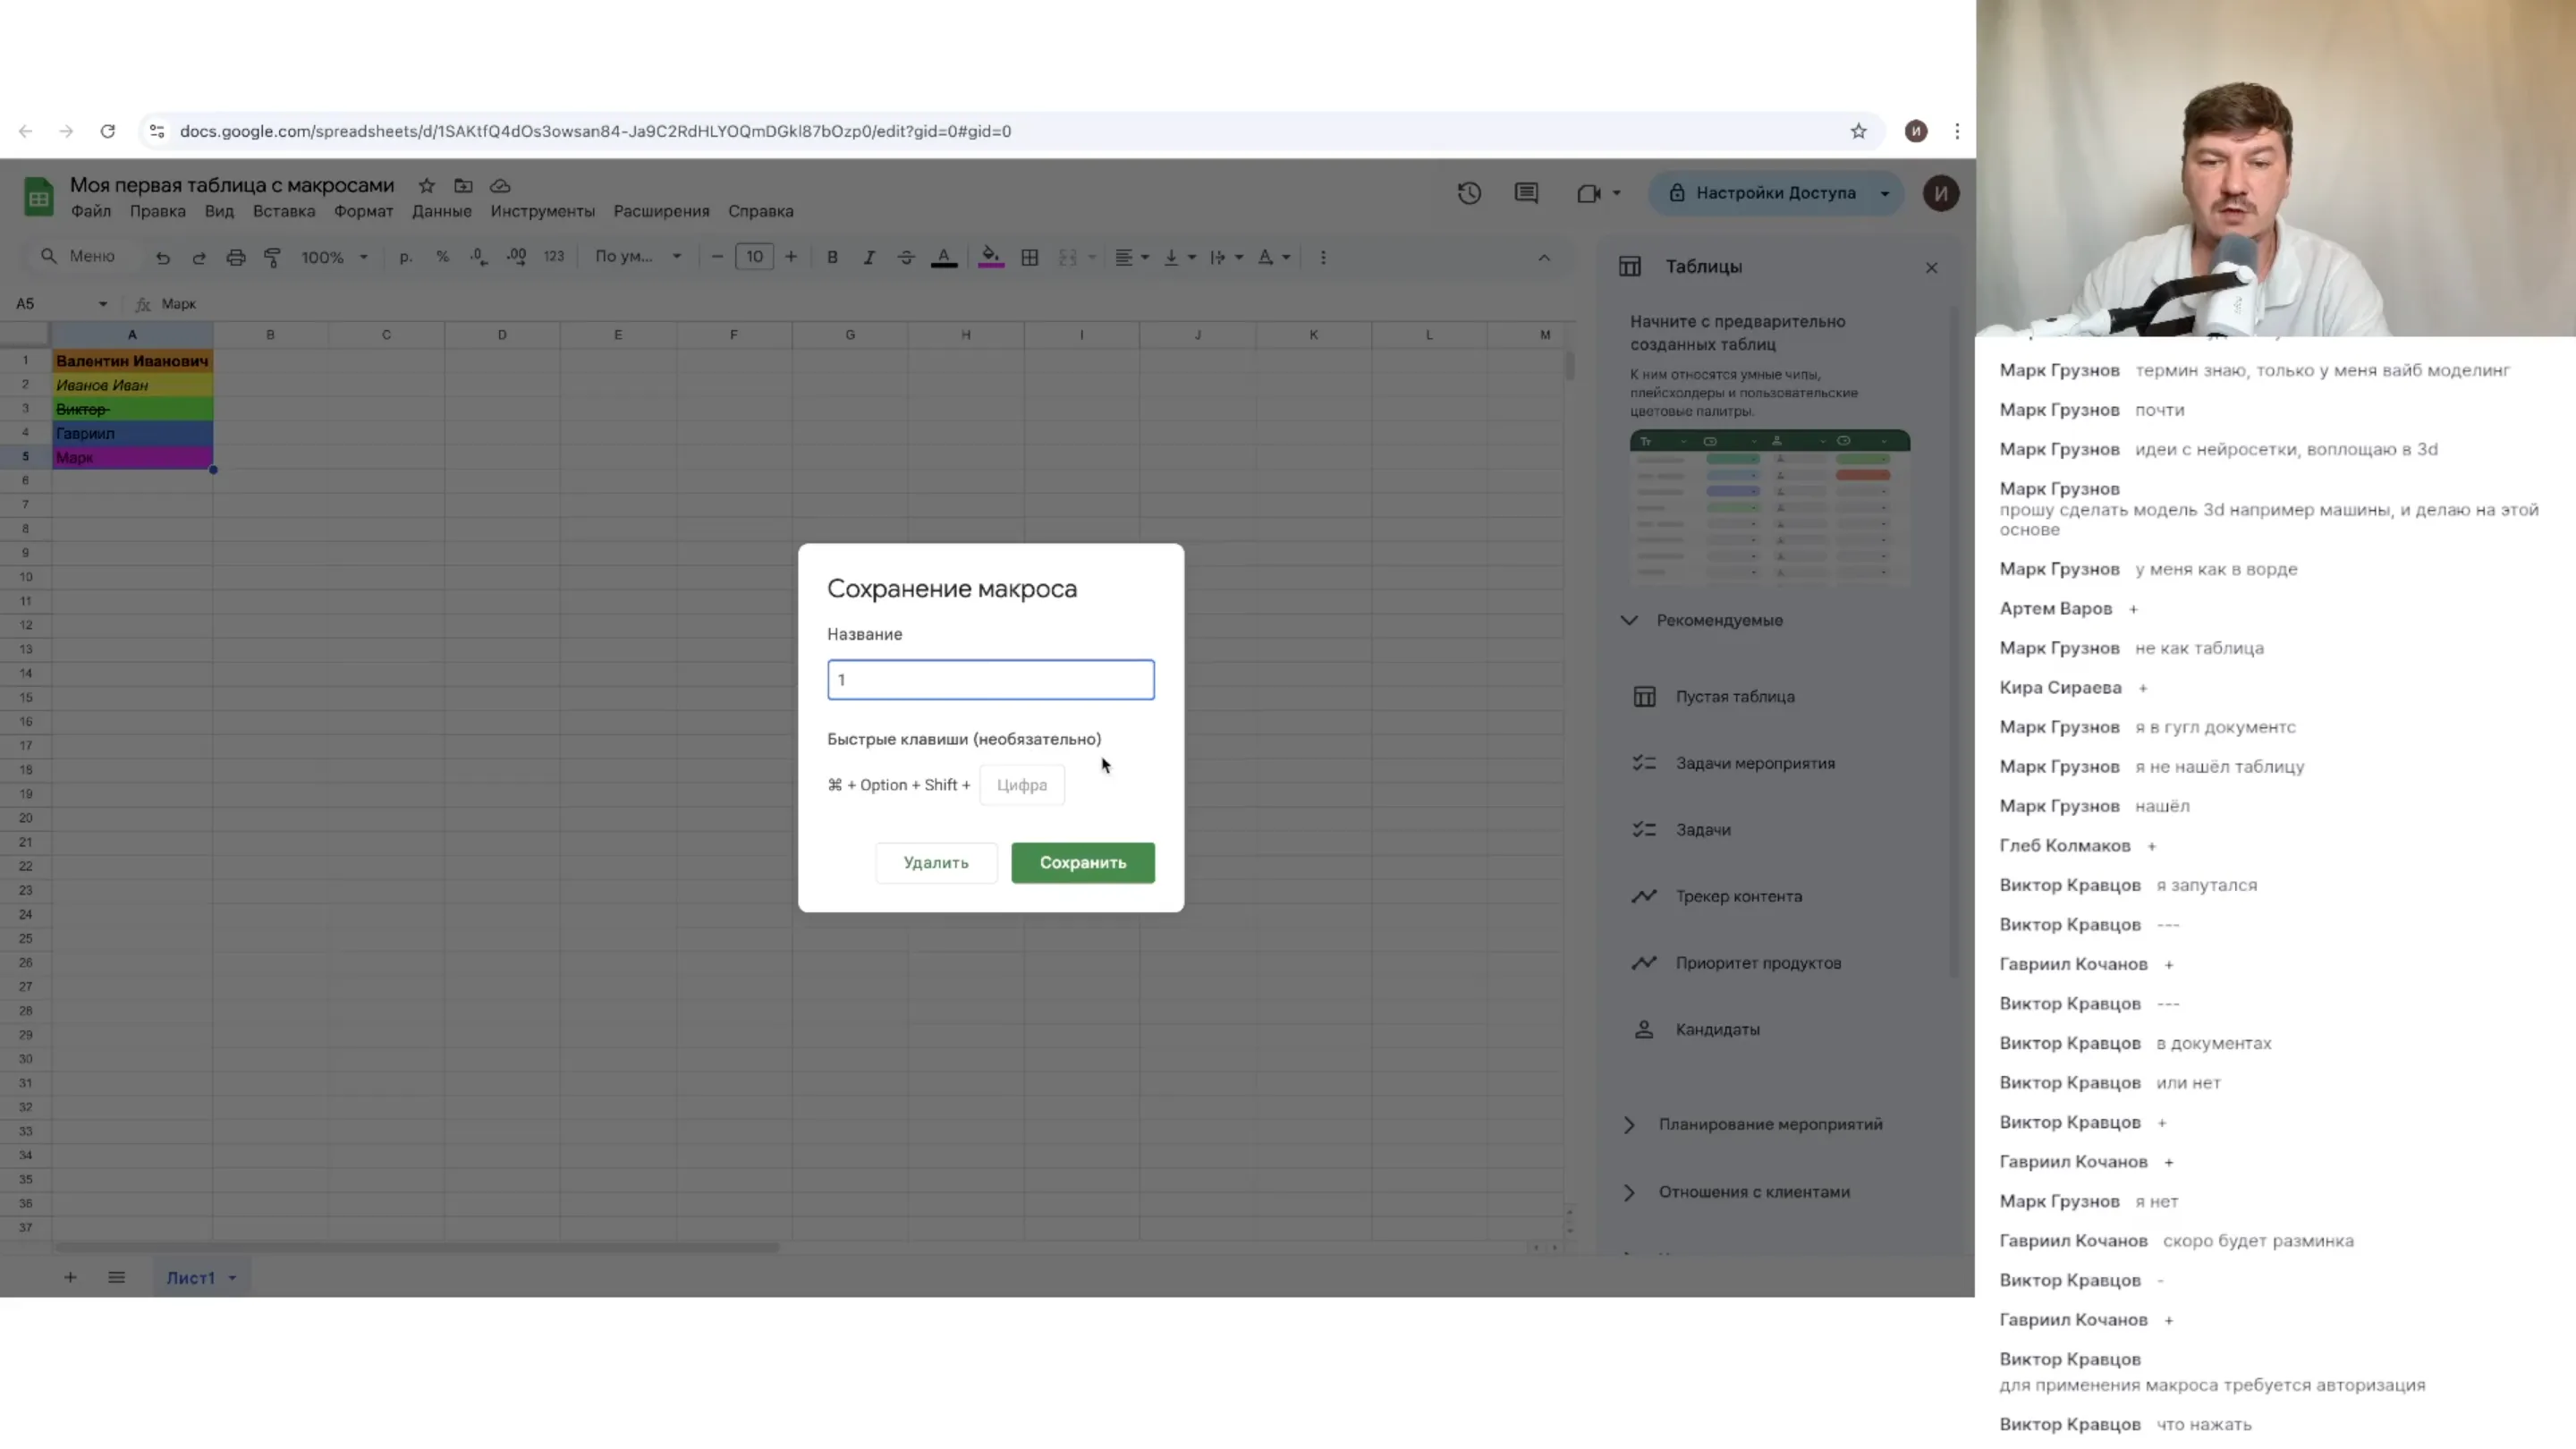Click the fill color paint bucket icon
This screenshot has height=1449, width=2576.
click(990, 257)
